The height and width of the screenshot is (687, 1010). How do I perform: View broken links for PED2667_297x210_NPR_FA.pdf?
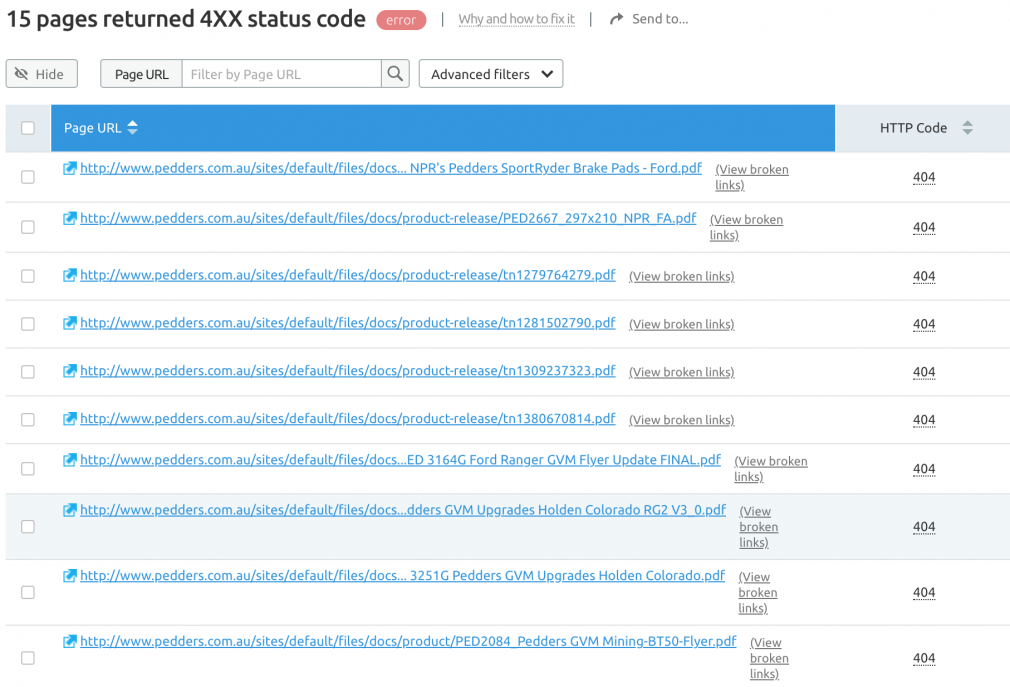[747, 227]
